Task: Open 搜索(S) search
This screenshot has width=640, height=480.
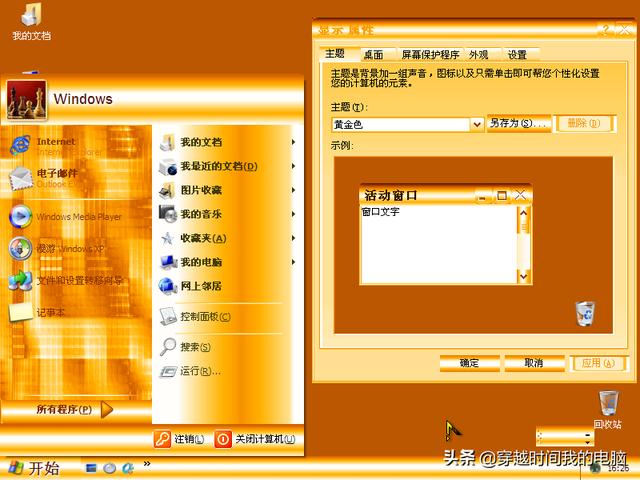Action: point(227,347)
